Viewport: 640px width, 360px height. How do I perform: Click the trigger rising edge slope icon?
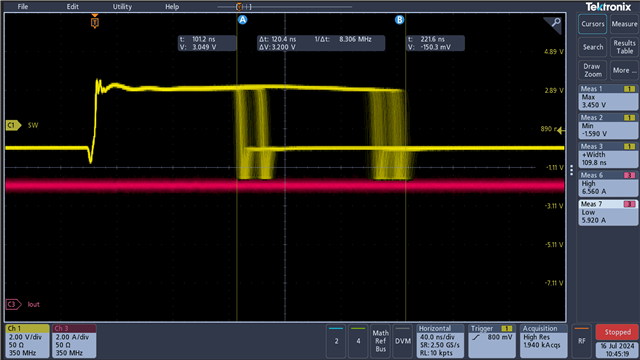pyautogui.click(x=476, y=338)
